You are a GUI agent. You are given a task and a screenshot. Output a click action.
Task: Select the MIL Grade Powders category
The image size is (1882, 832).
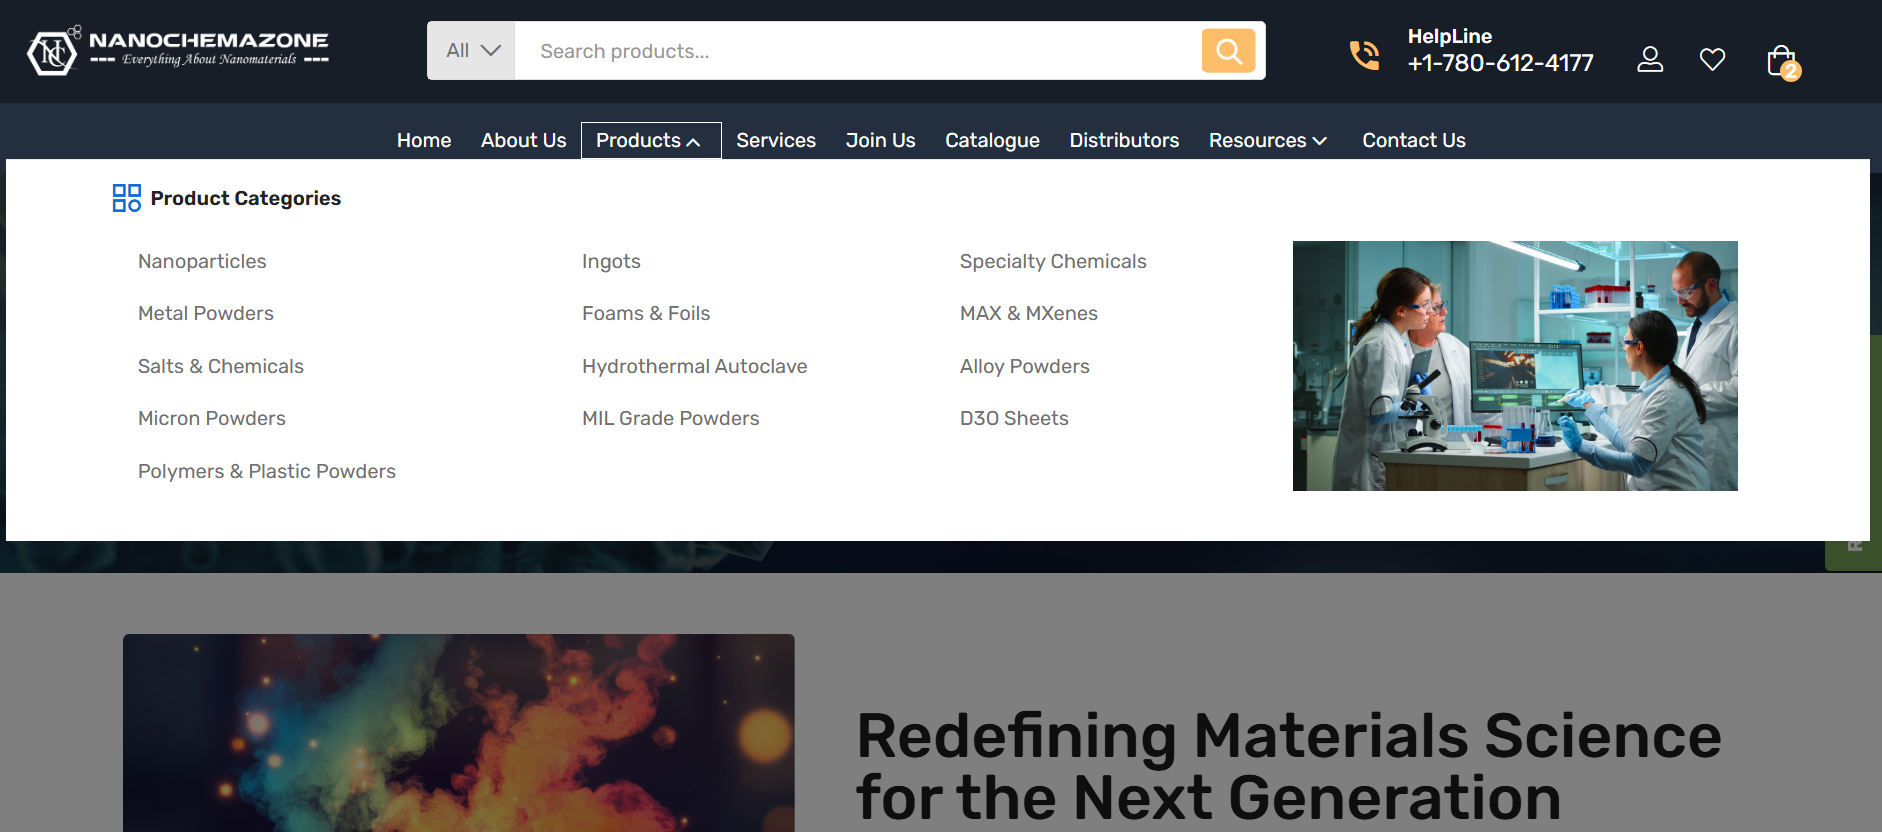[671, 418]
